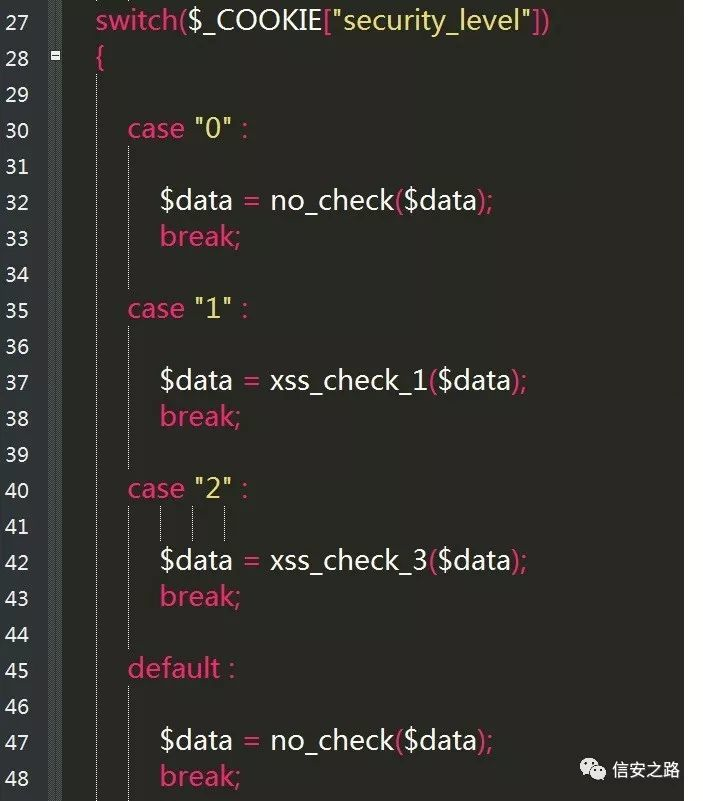Image resolution: width=703 pixels, height=801 pixels.
Task: Click line number 27 in gutter
Action: click(17, 22)
